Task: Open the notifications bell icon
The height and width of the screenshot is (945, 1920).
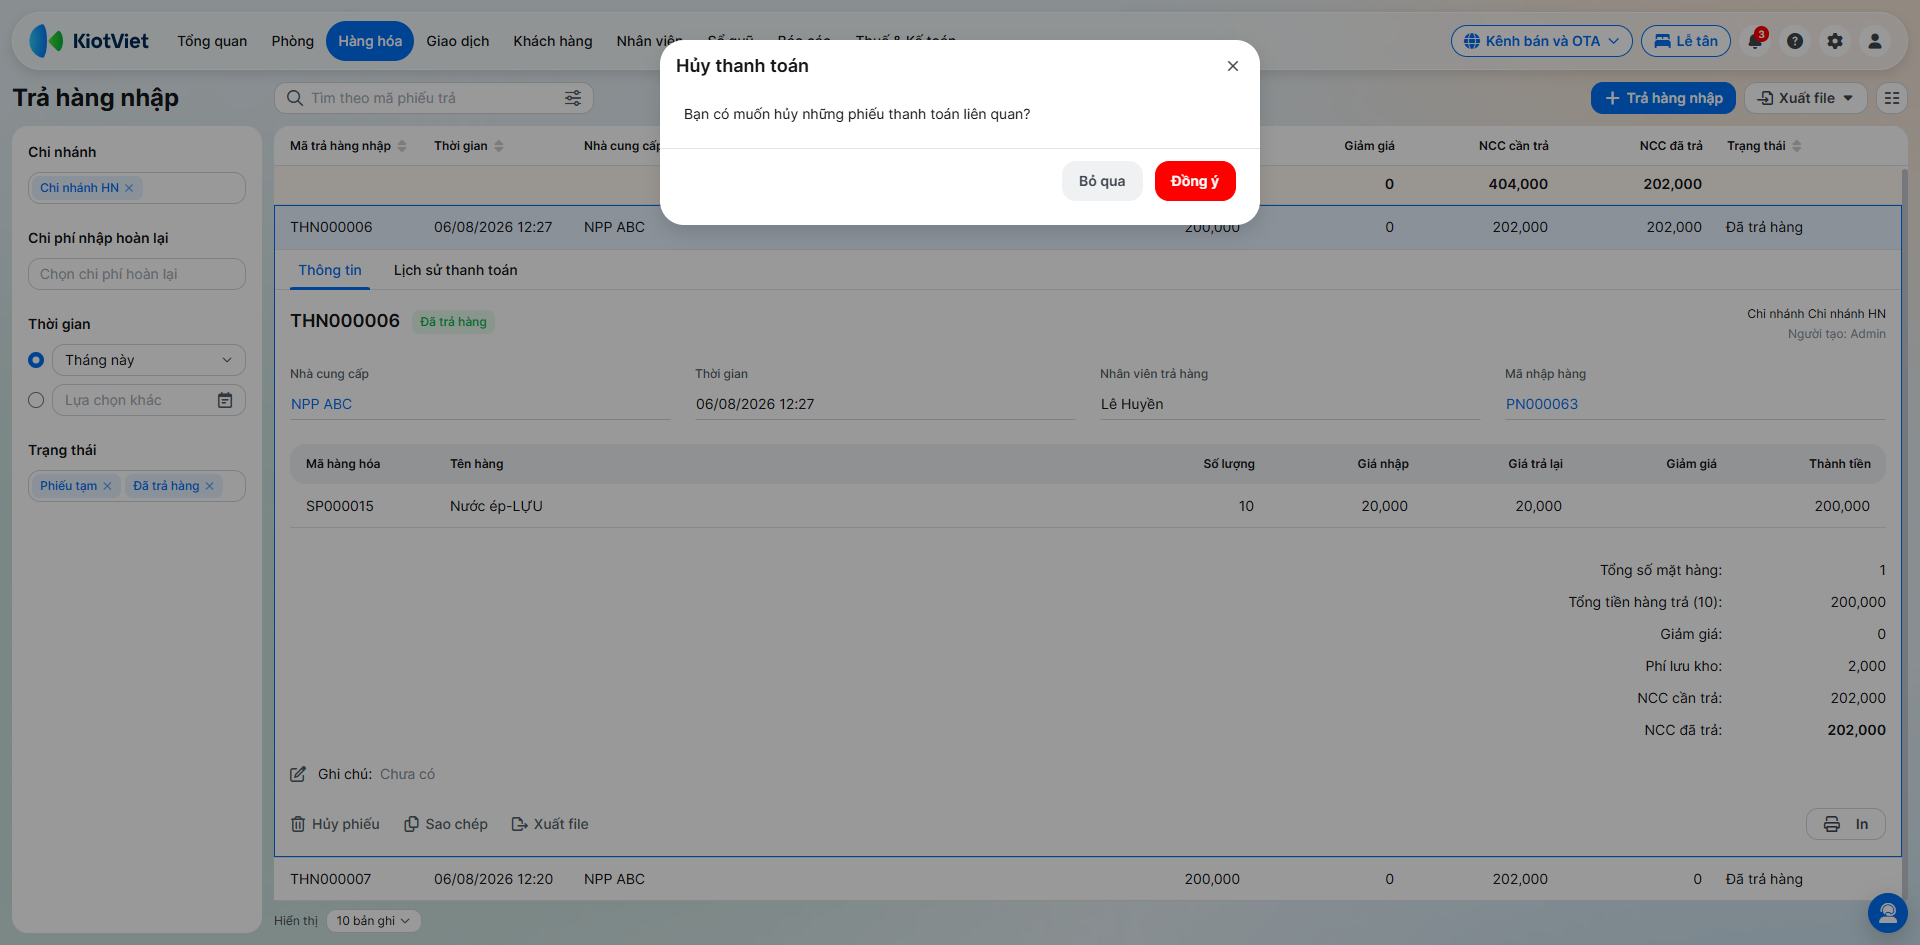Action: click(1755, 41)
